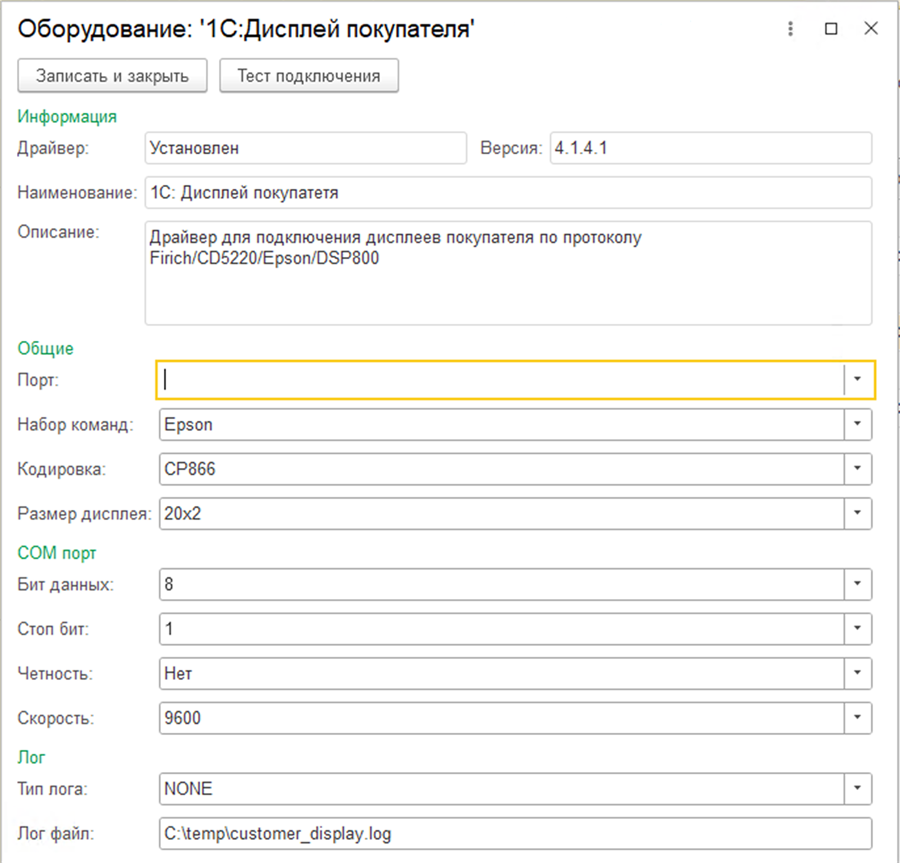Click the 'Записать и закрыть' button

112,75
